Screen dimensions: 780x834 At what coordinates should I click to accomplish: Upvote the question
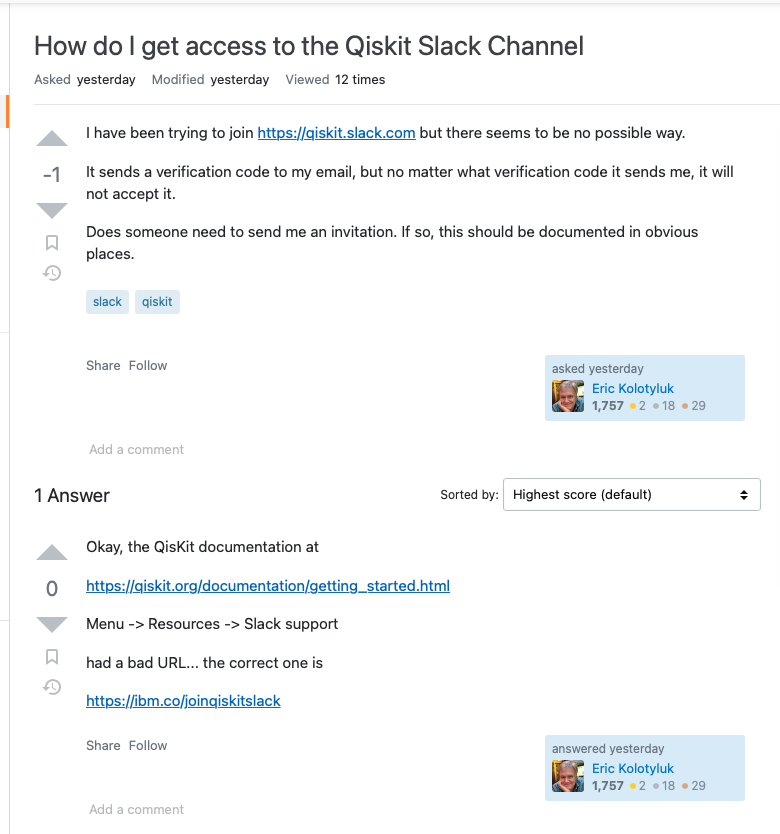[x=52, y=139]
